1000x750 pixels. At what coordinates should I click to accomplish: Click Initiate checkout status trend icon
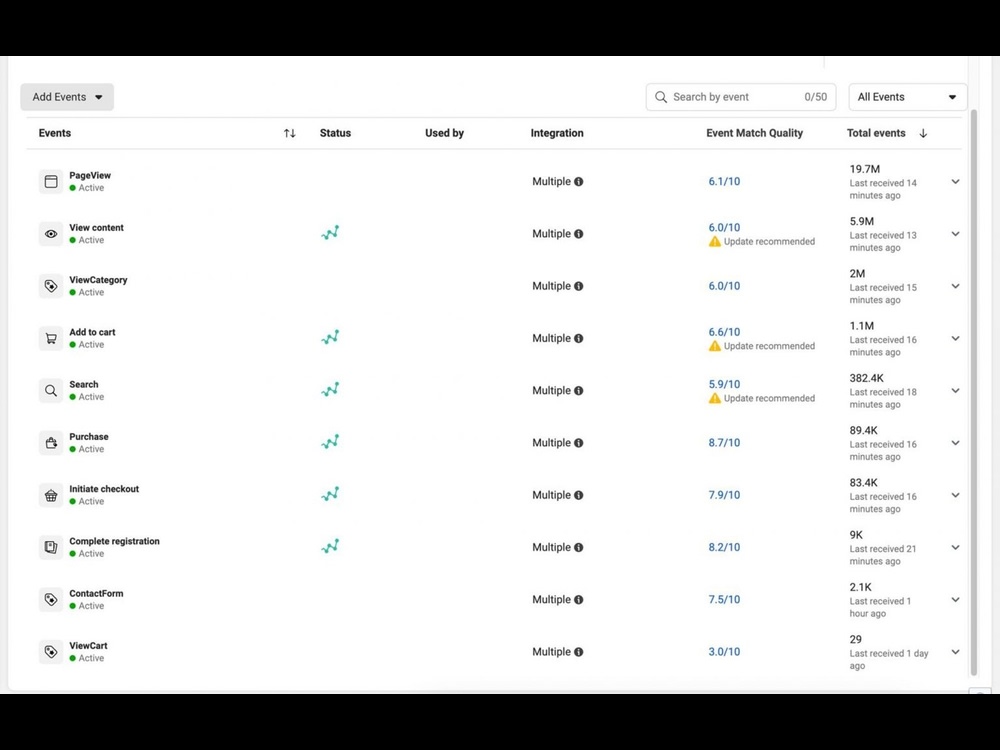tap(330, 494)
